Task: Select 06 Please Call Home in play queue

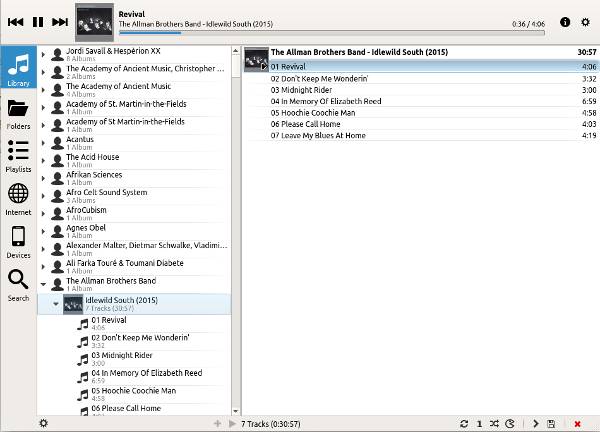Action: coord(421,124)
